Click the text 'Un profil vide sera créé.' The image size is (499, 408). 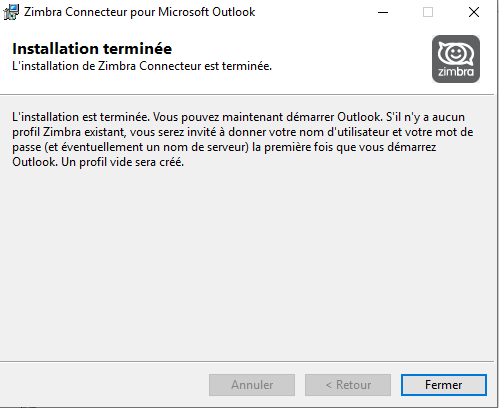point(122,162)
